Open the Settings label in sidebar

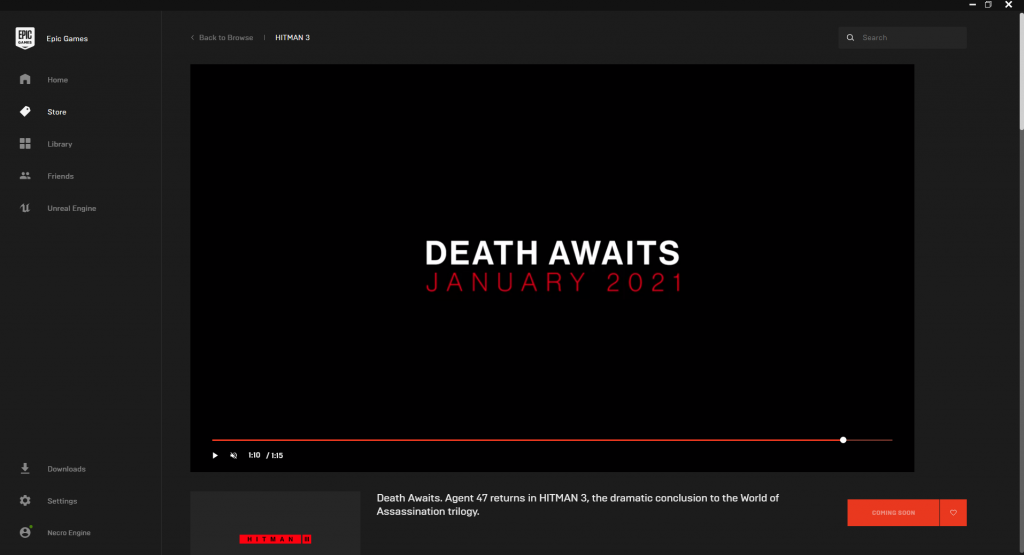pyautogui.click(x=62, y=501)
